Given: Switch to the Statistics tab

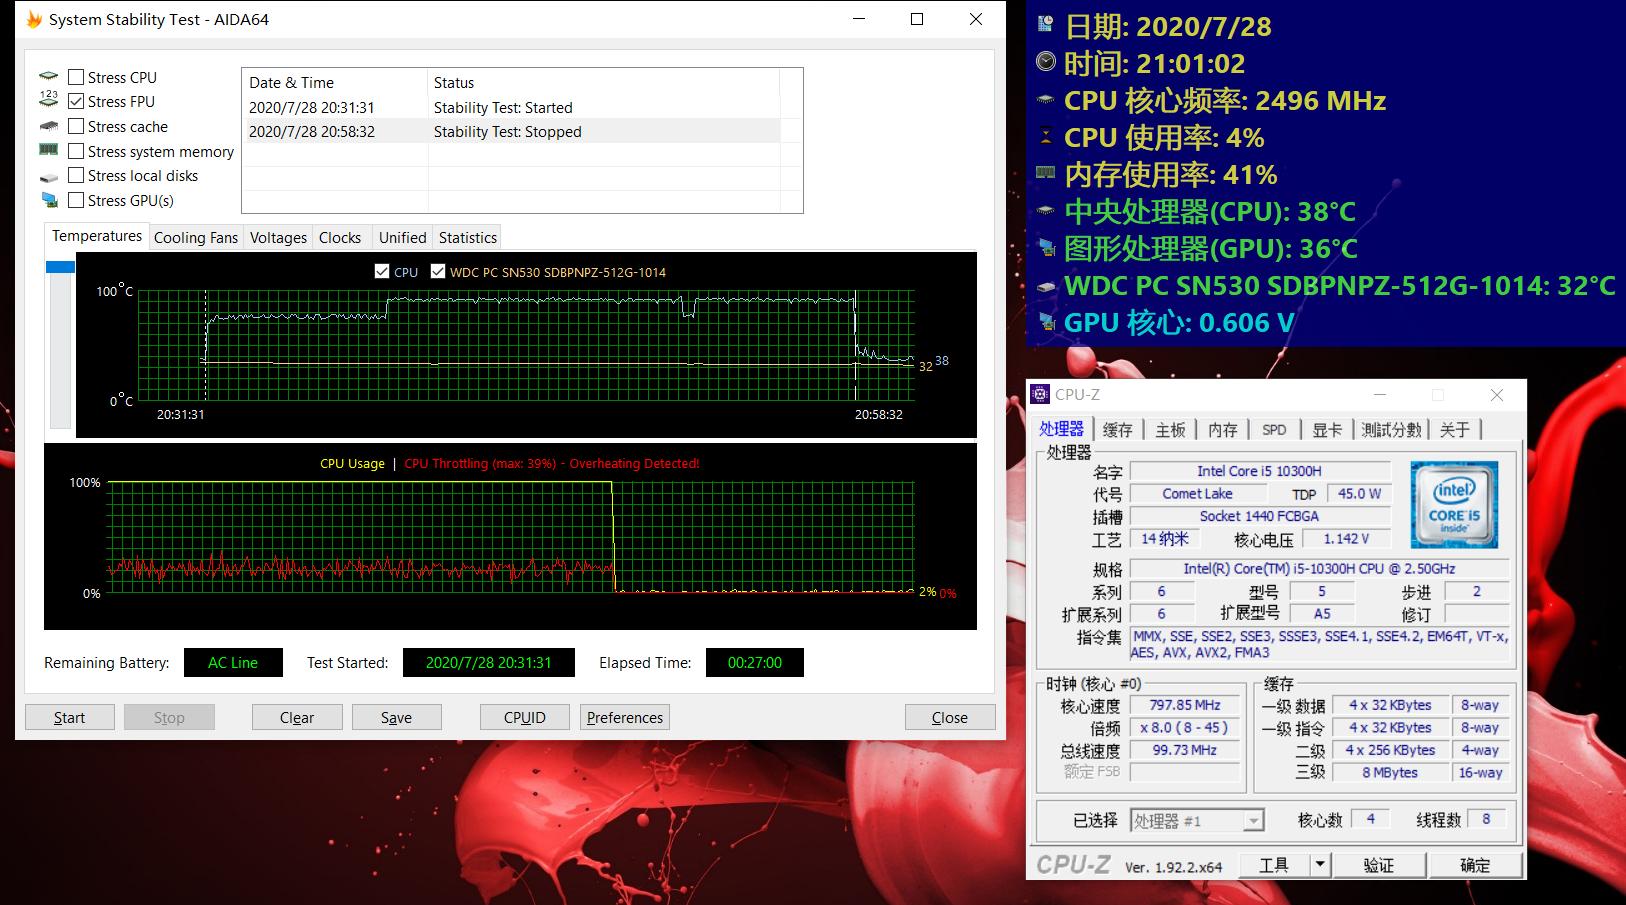Looking at the screenshot, I should click(468, 237).
